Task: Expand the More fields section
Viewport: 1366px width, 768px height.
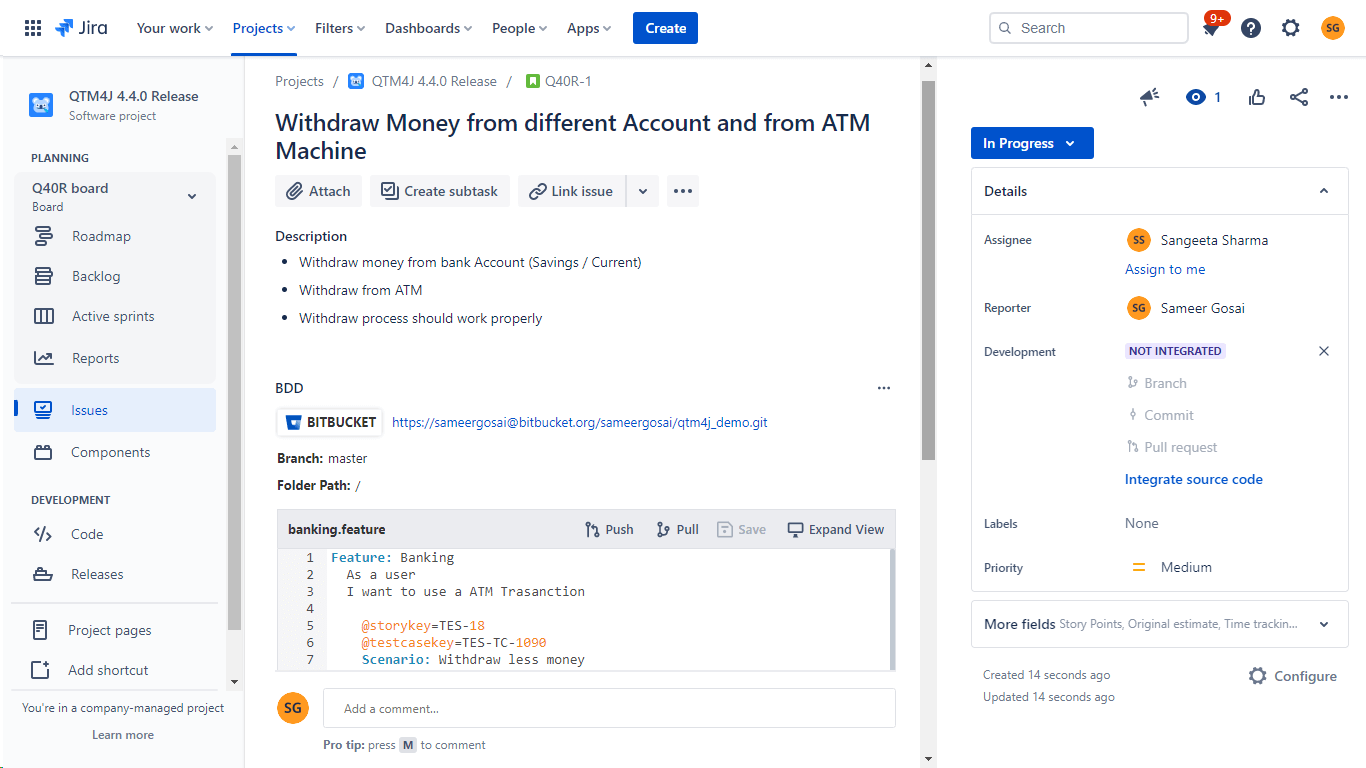Action: 1159,624
